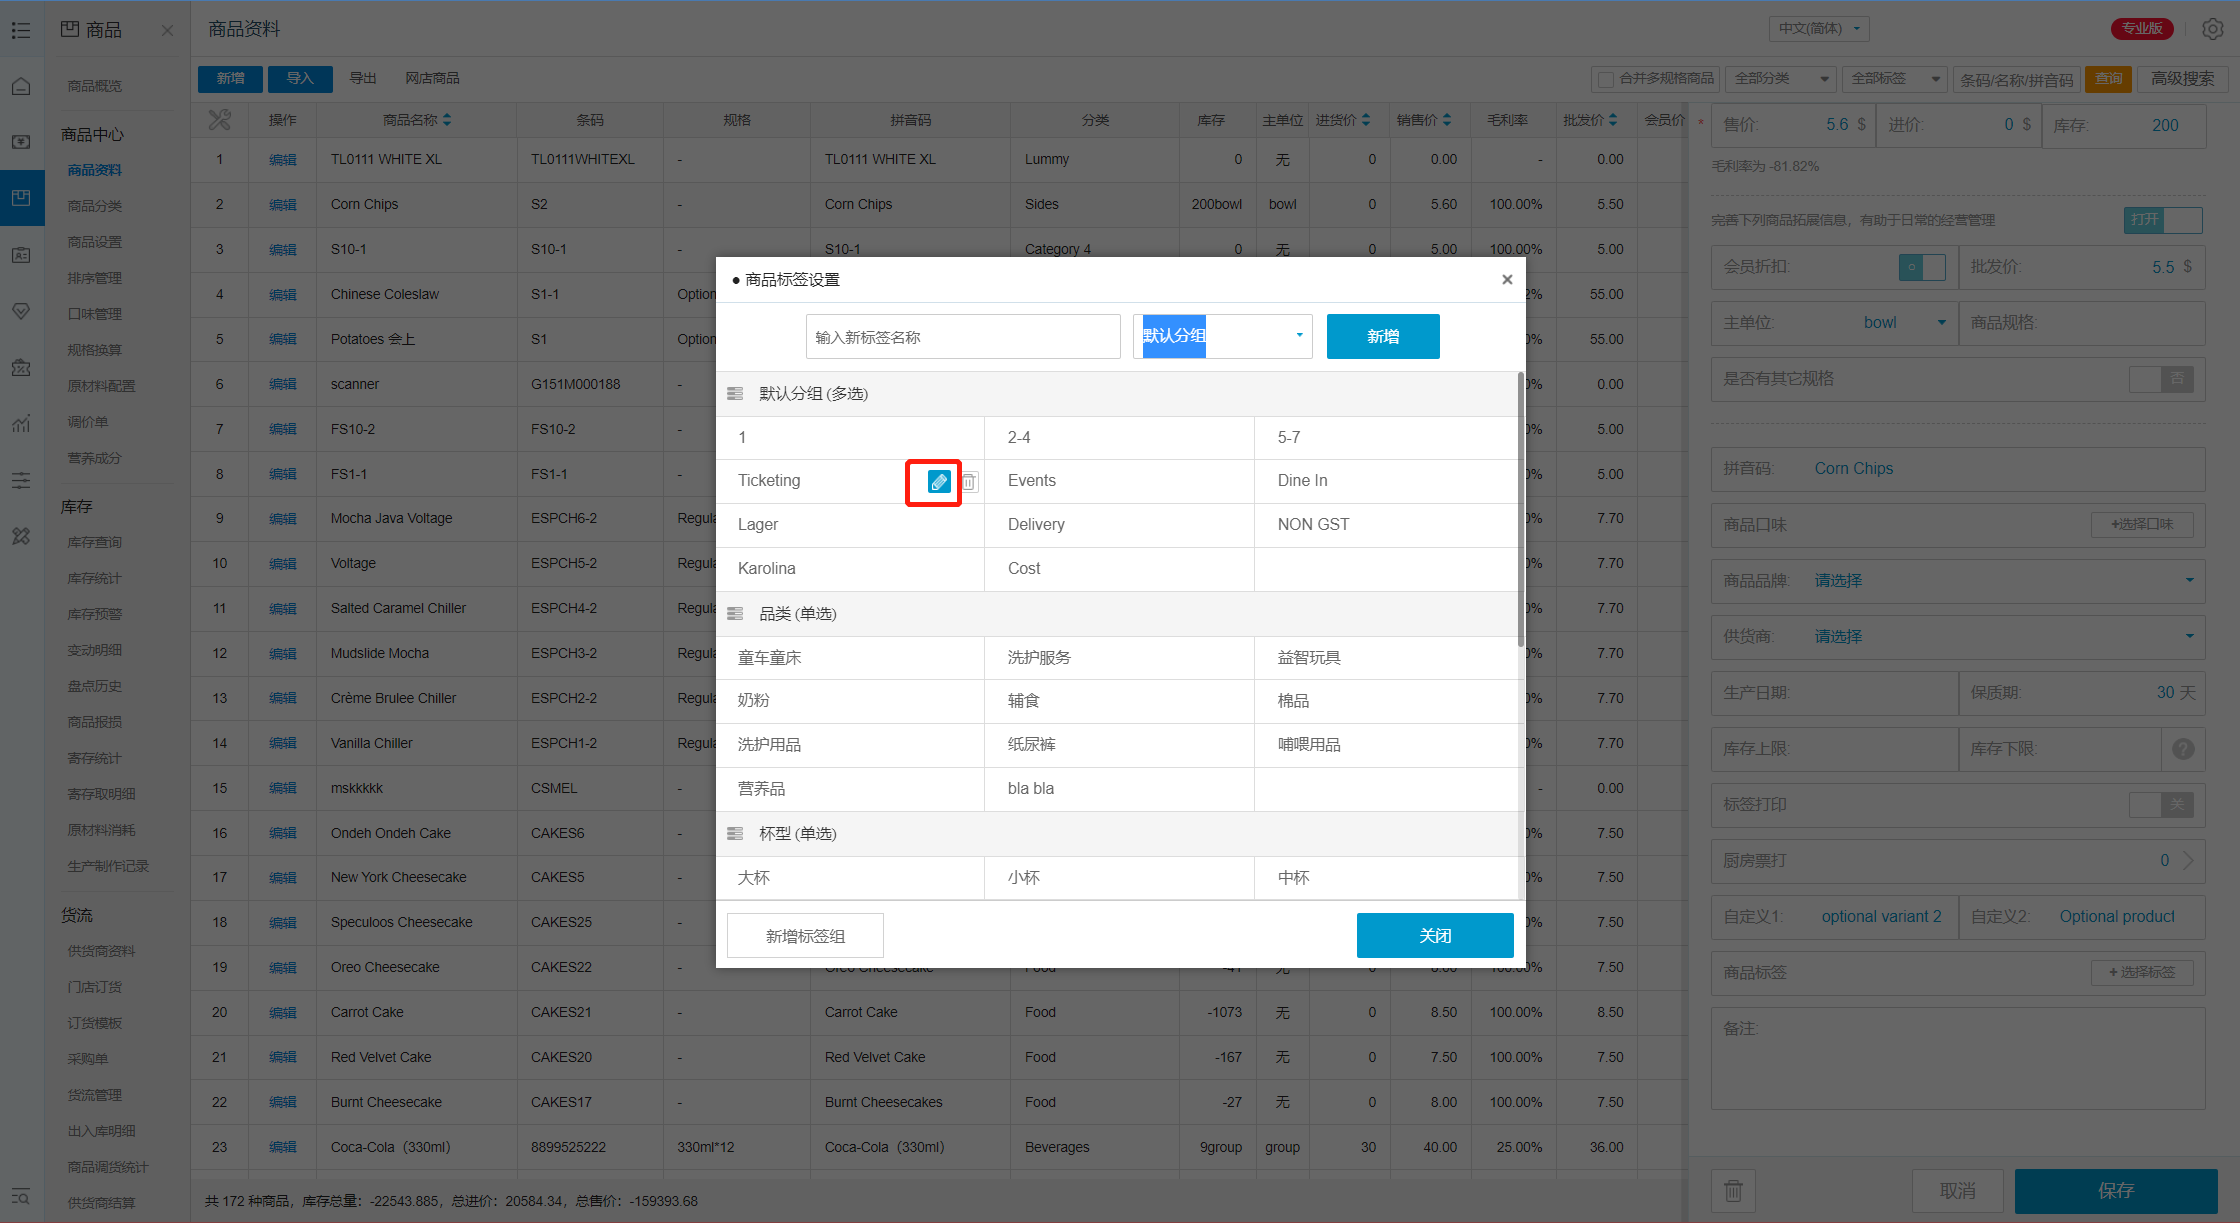The width and height of the screenshot is (2240, 1223).
Task: Click the wrench column settings icon
Action: [219, 120]
